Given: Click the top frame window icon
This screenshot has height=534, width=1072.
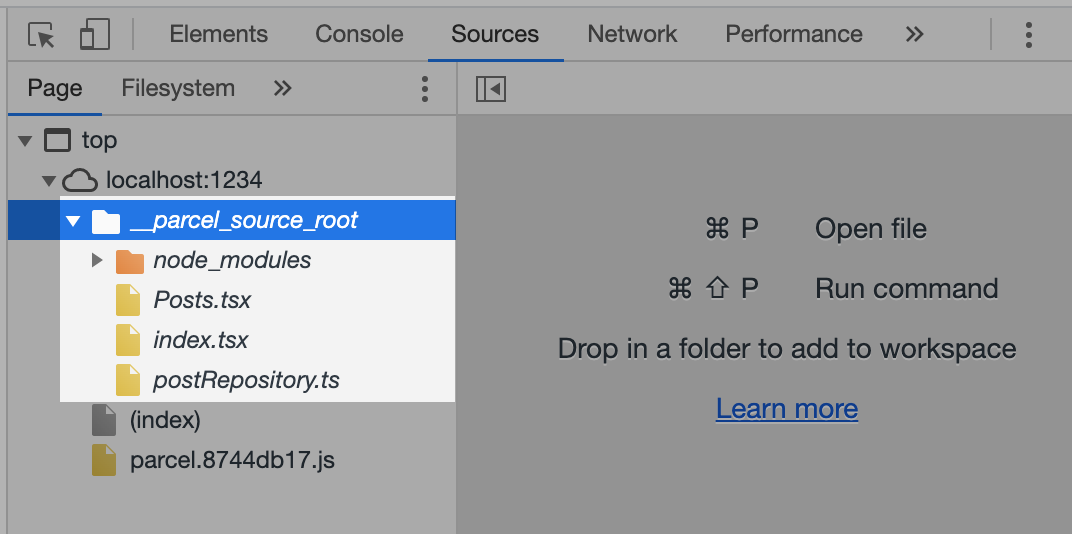Looking at the screenshot, I should click(58, 141).
